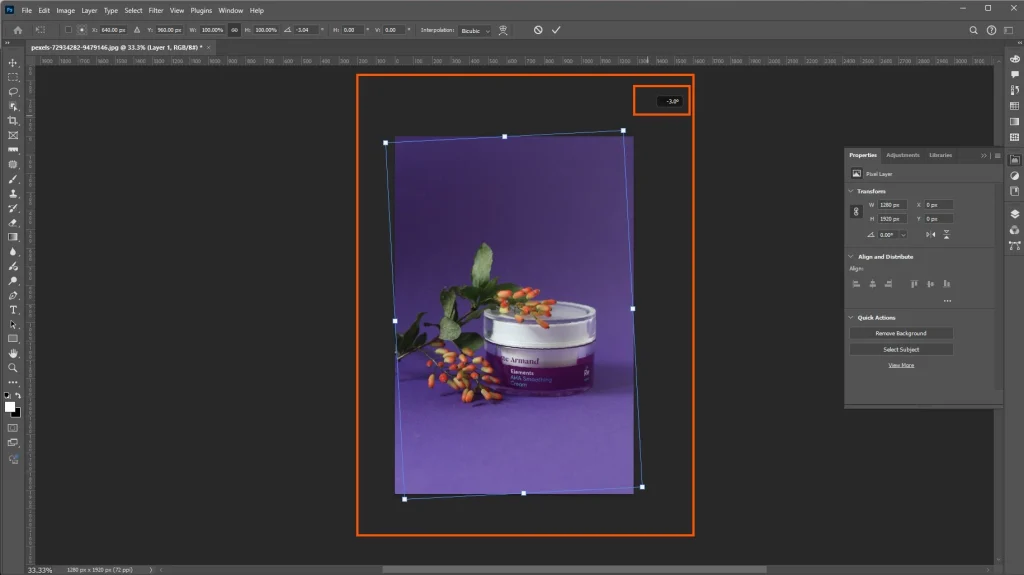Screen dimensions: 1024x575
Task: Collapse the Properties panel with double arrows
Action: (x=984, y=156)
